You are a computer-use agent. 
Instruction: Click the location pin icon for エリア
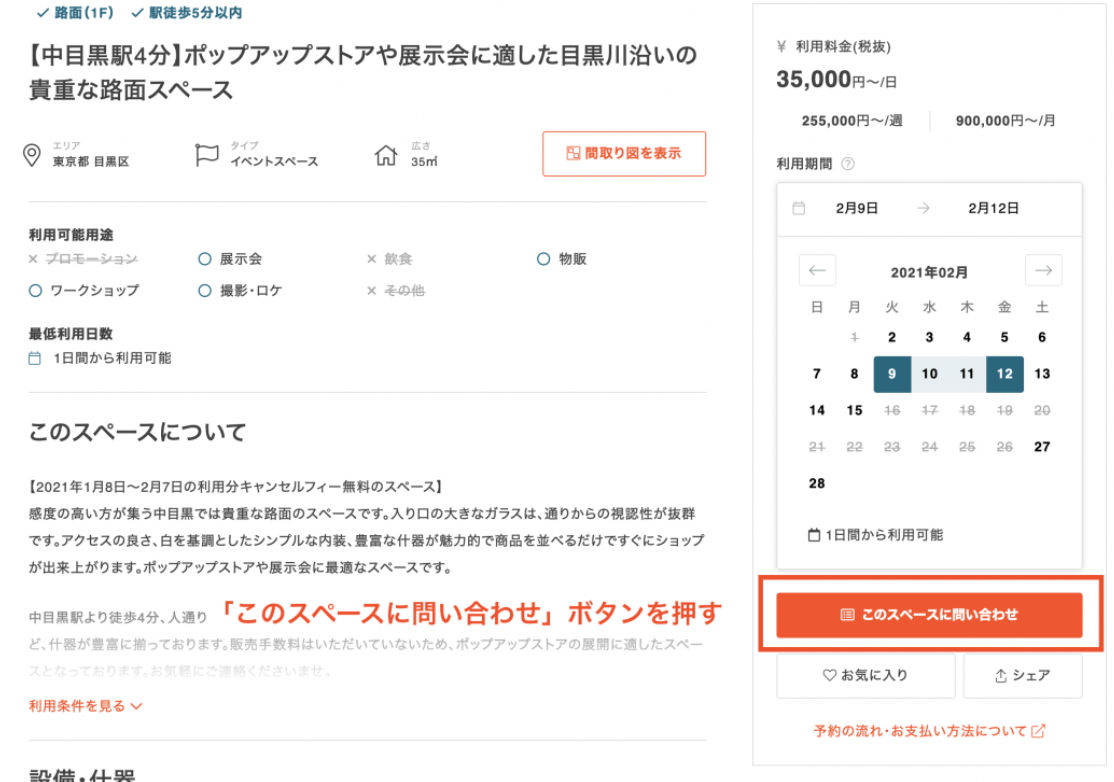click(x=32, y=155)
